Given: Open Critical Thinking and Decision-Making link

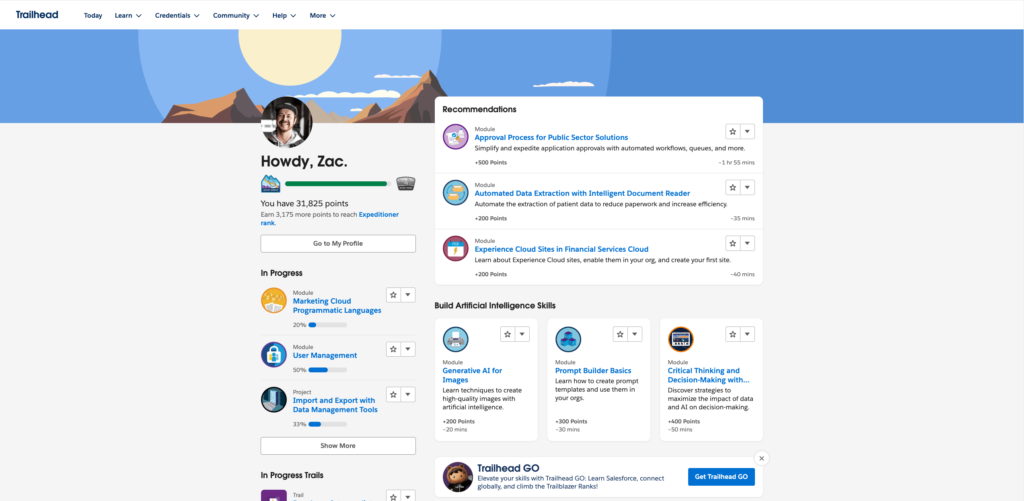Looking at the screenshot, I should (x=709, y=375).
